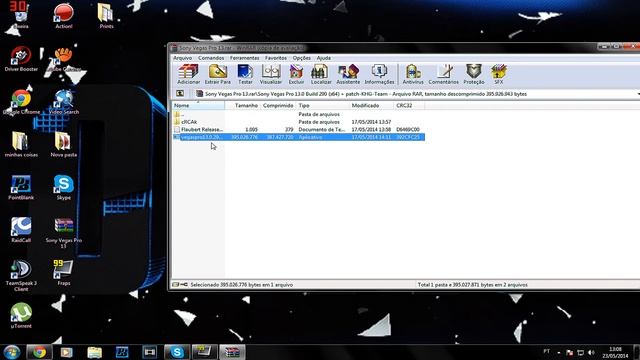This screenshot has height=360, width=640.
Task: Open the Ferramentas menu
Action: click(x=244, y=58)
